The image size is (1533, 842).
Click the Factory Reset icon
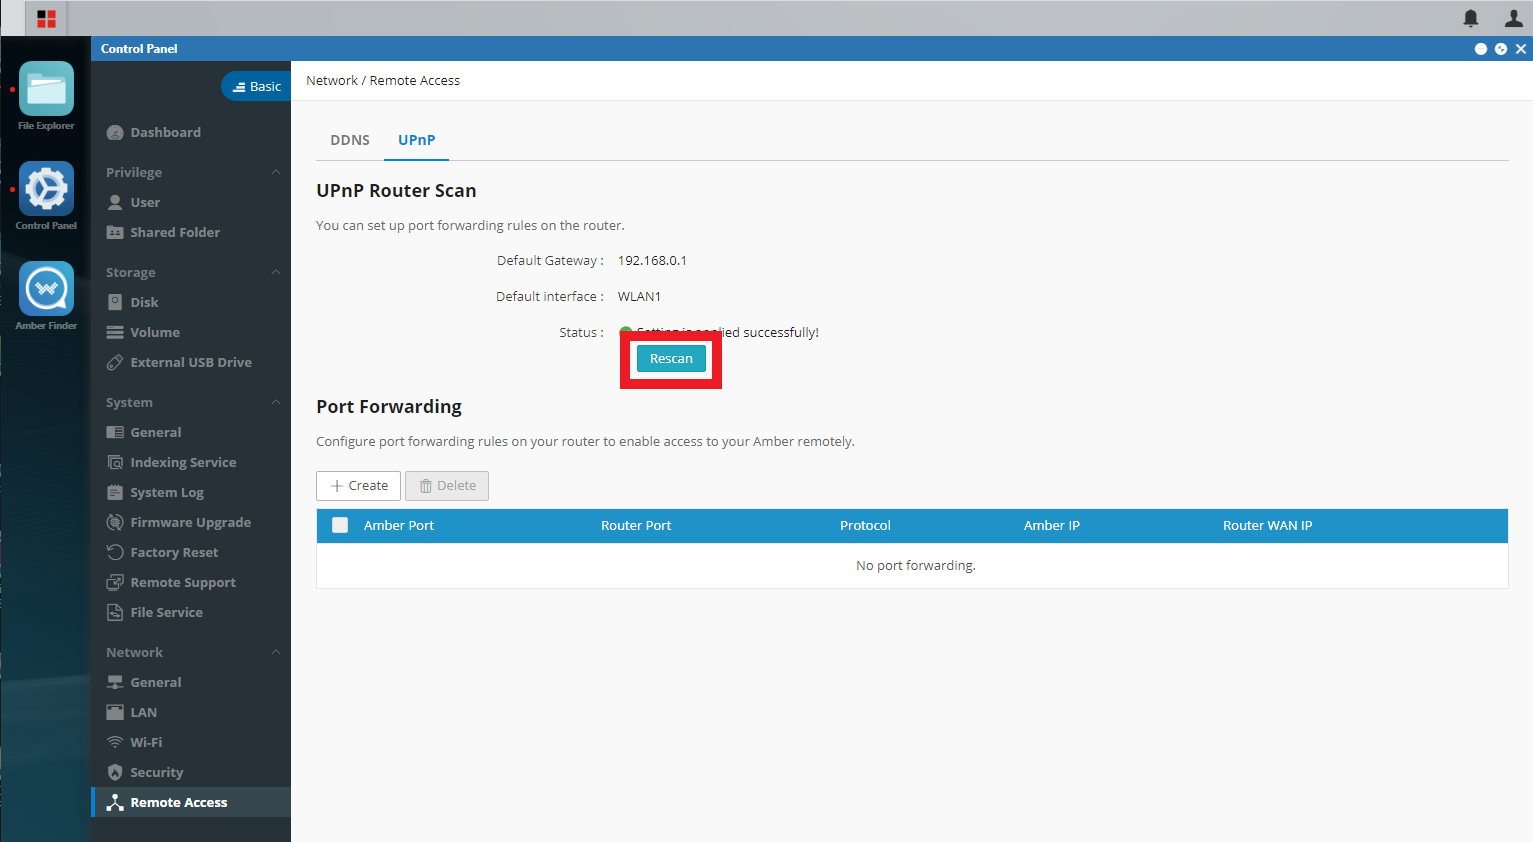(x=115, y=552)
